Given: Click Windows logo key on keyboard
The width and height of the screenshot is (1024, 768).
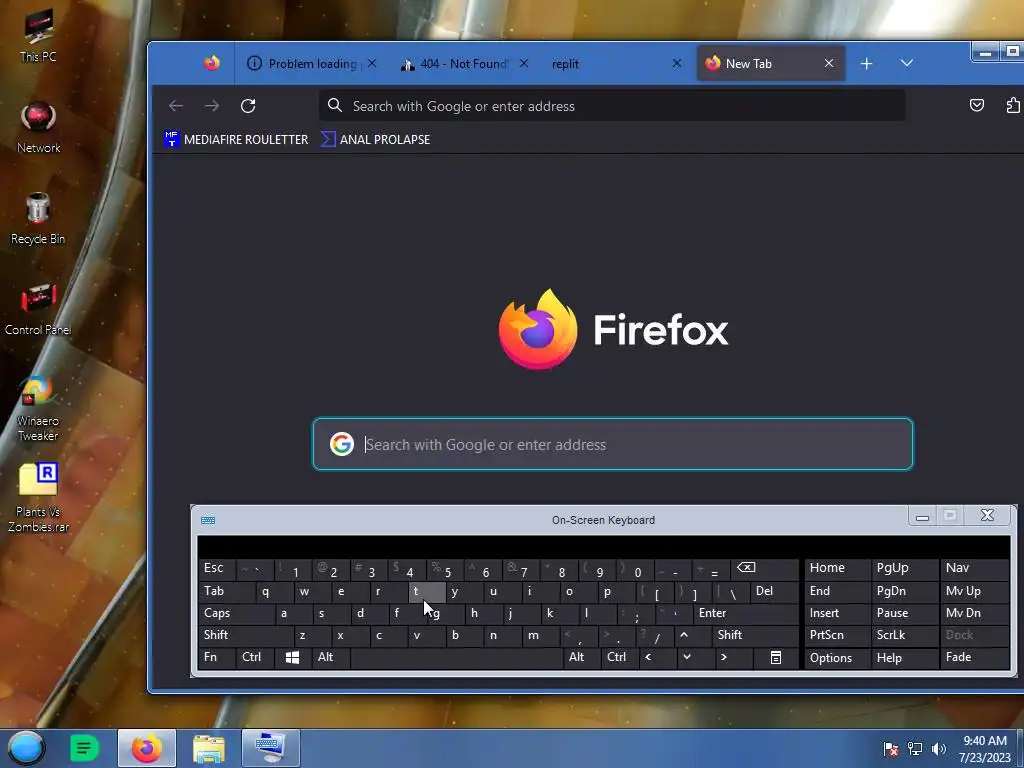Looking at the screenshot, I should click(x=292, y=658).
